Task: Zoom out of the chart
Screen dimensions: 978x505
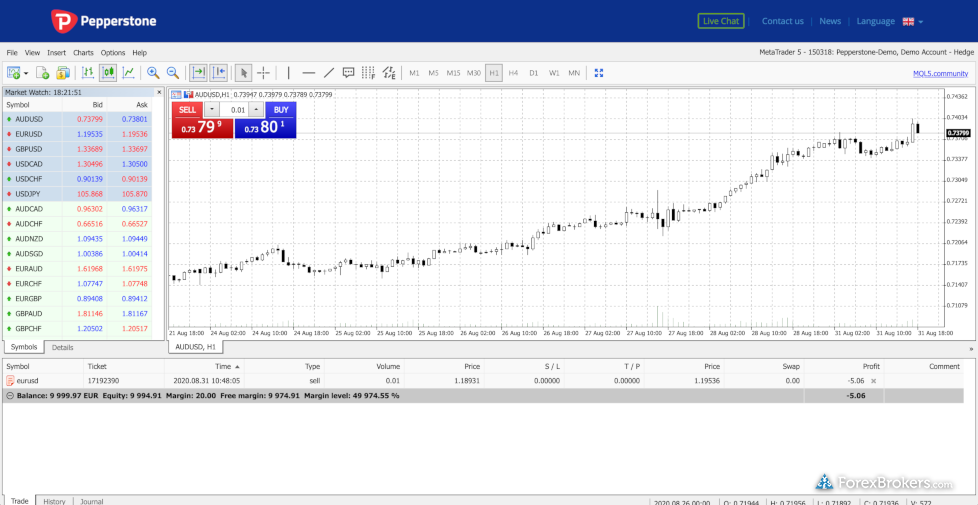Action: pos(173,73)
